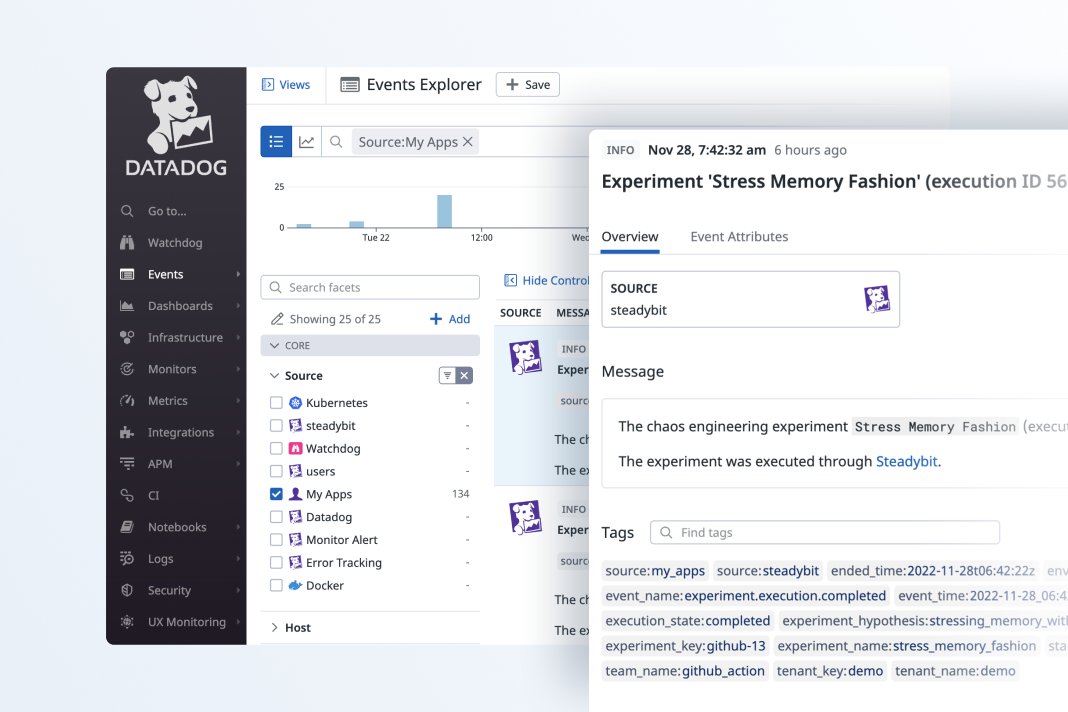This screenshot has height=712, width=1068.
Task: Click the Source facet filter icon
Action: pyautogui.click(x=447, y=375)
